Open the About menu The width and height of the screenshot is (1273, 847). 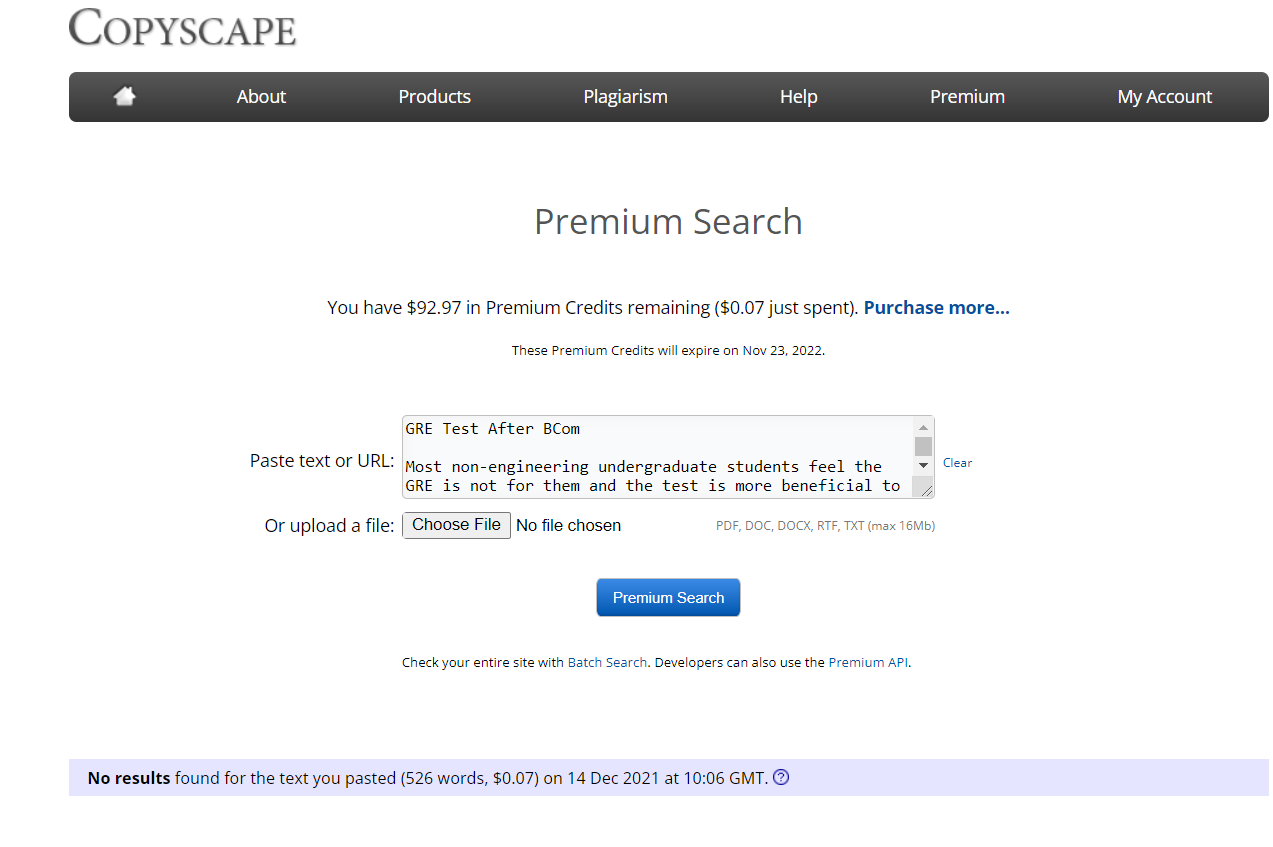point(261,97)
